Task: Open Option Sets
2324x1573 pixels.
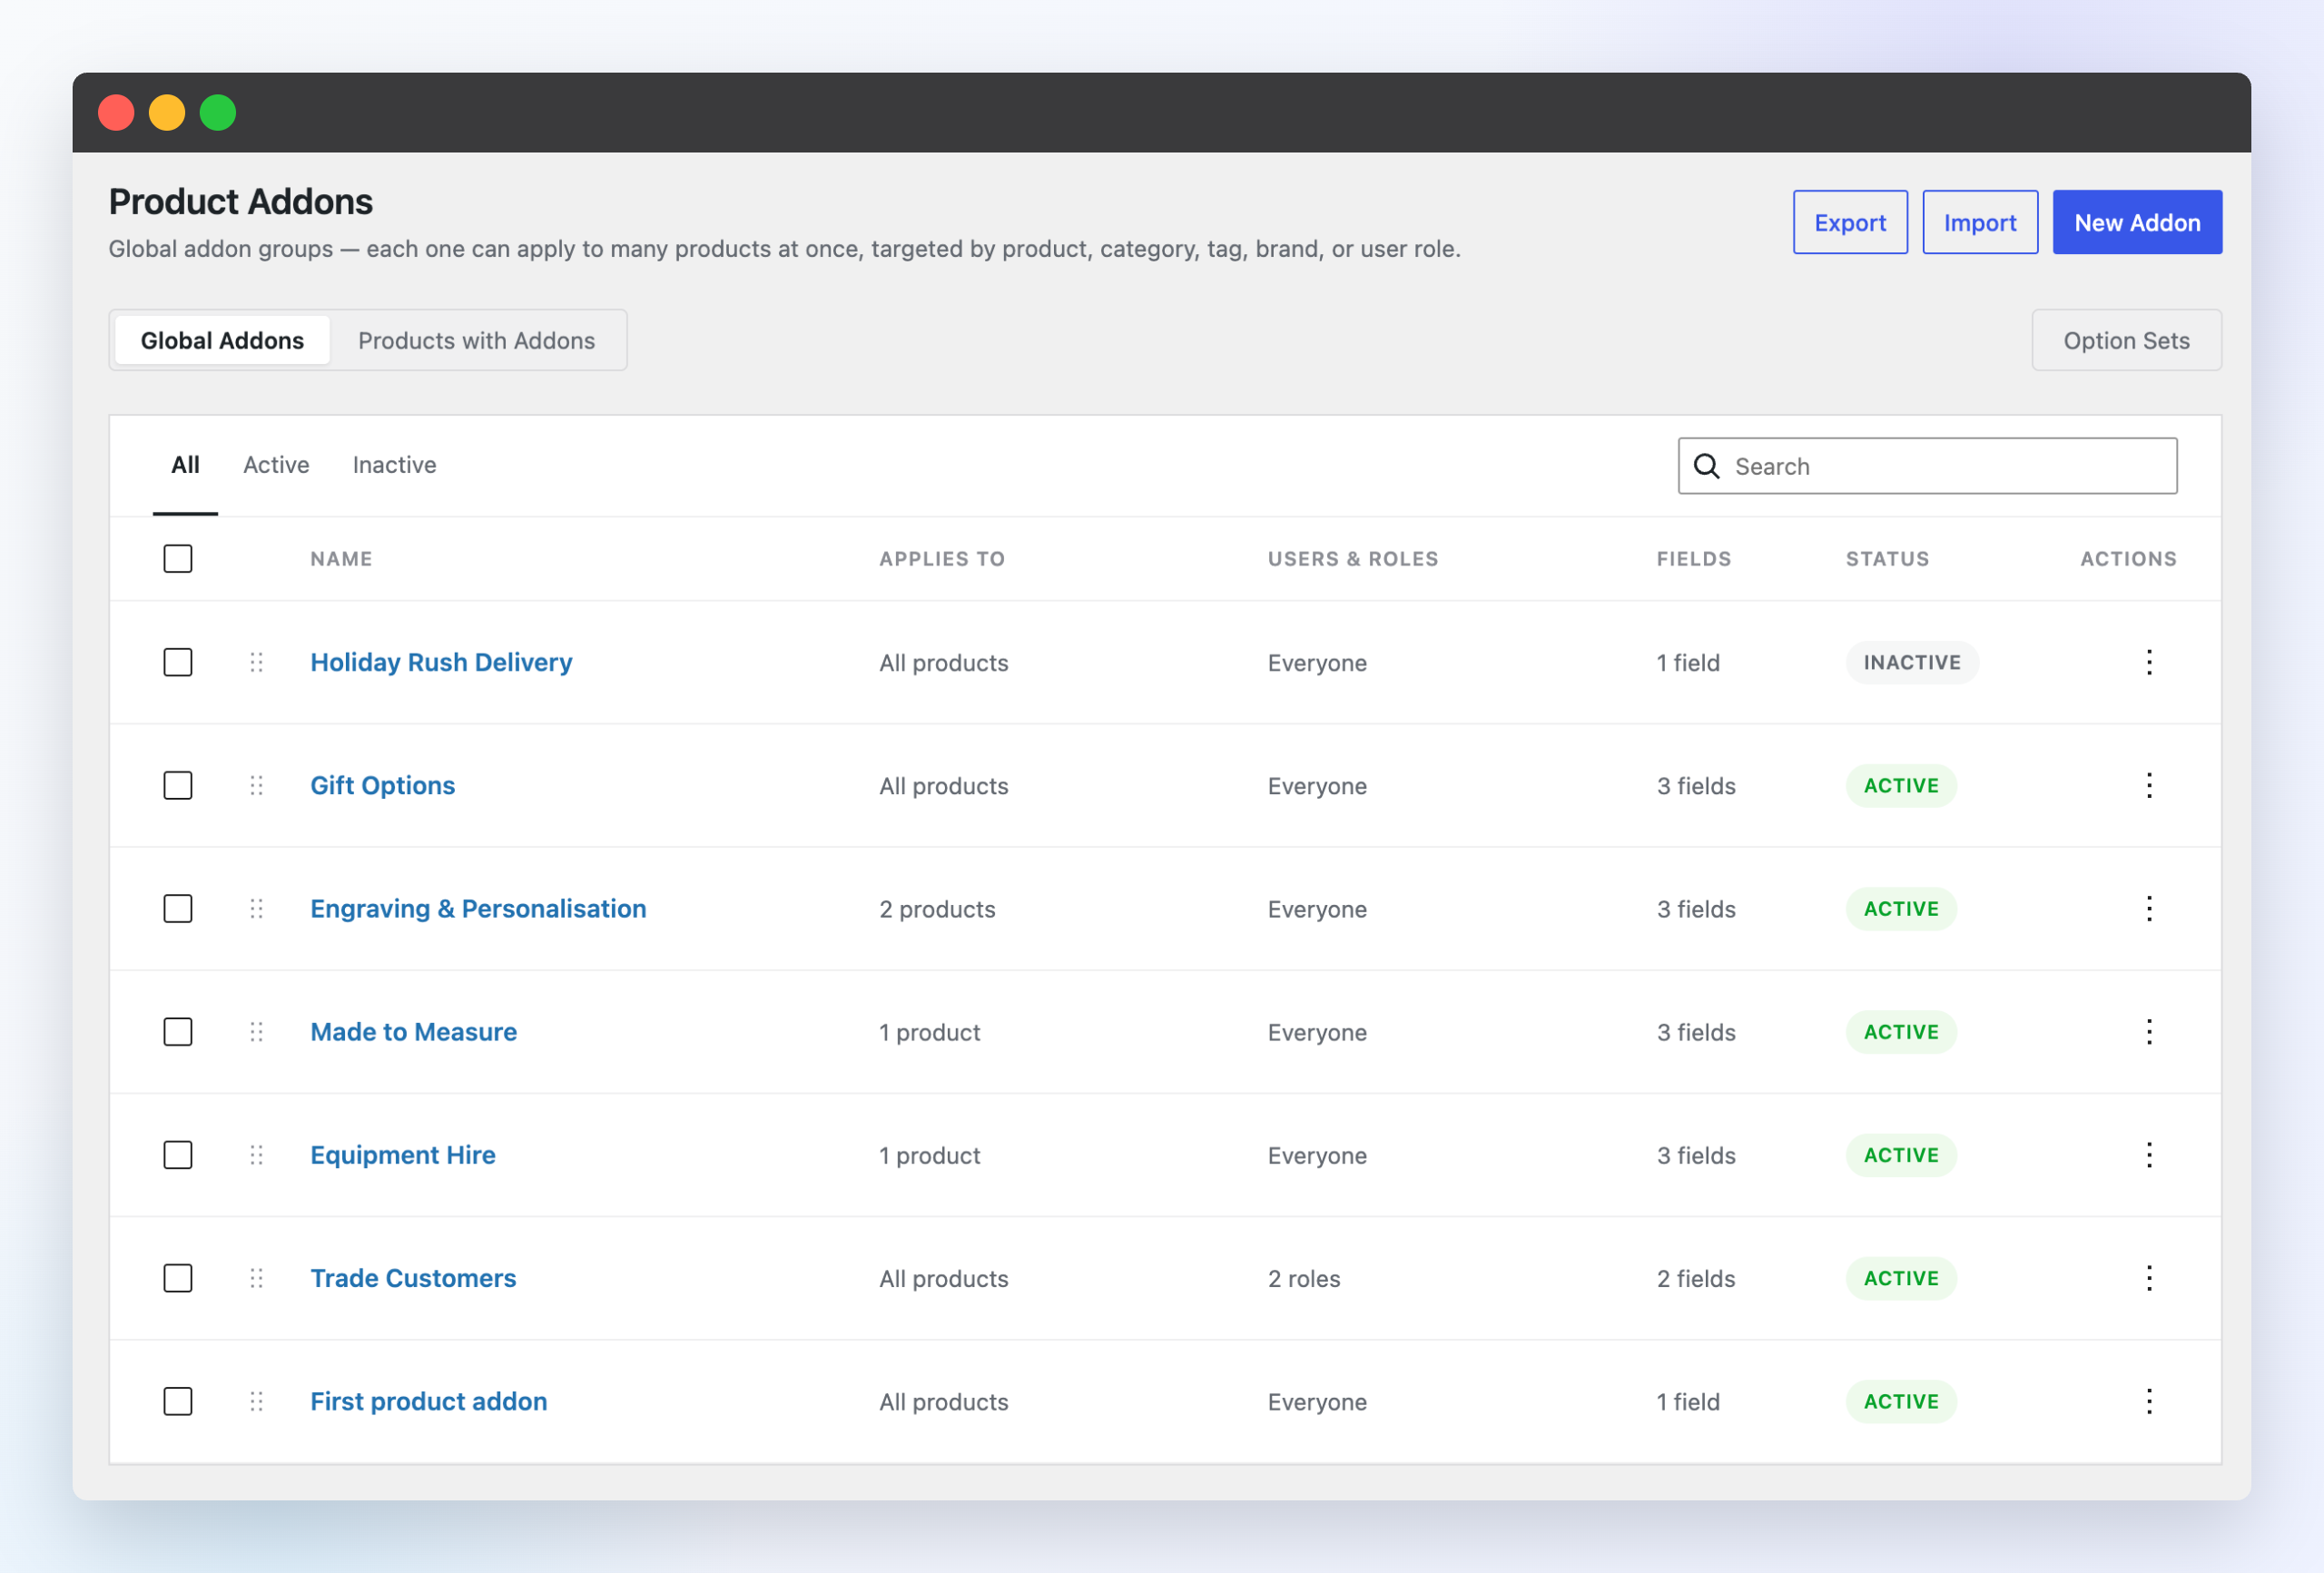Action: pyautogui.click(x=2126, y=340)
